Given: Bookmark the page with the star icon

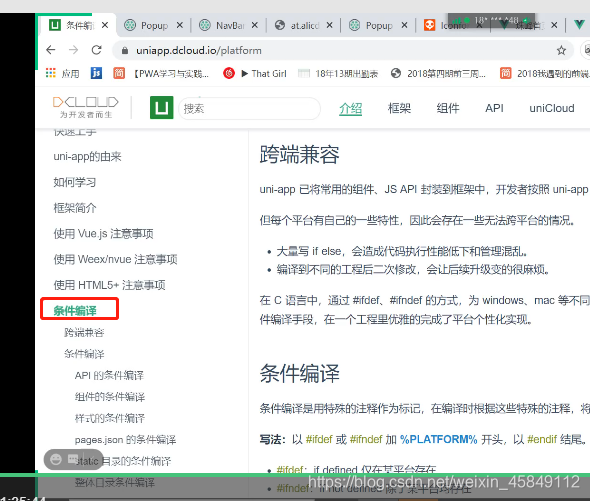Looking at the screenshot, I should coord(561,50).
